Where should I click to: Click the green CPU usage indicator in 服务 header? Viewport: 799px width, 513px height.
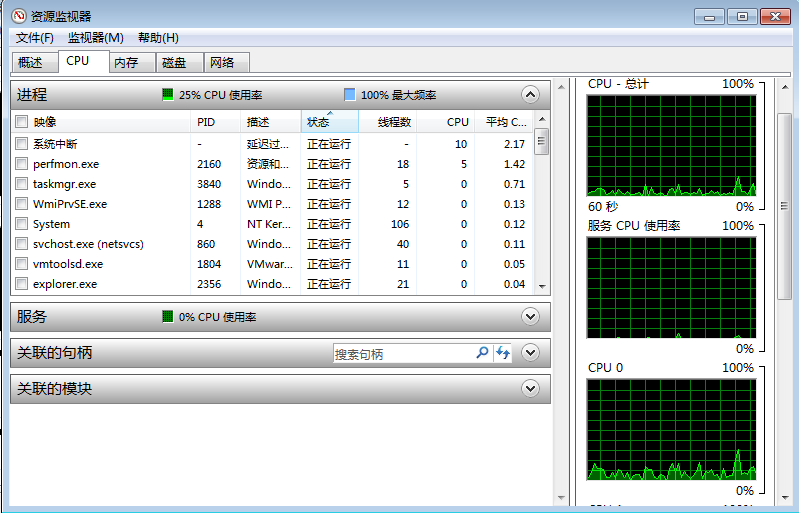click(168, 317)
